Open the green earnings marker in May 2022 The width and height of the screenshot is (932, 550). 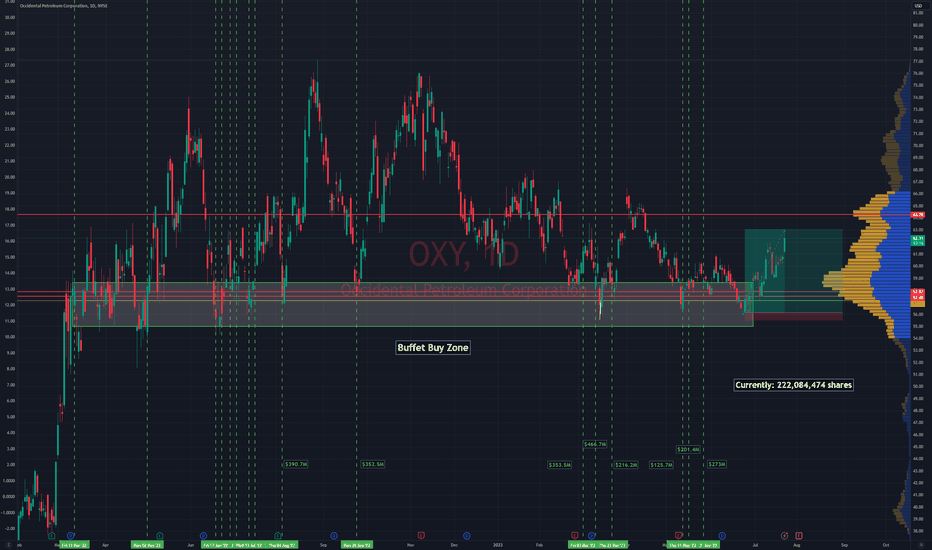point(159,536)
